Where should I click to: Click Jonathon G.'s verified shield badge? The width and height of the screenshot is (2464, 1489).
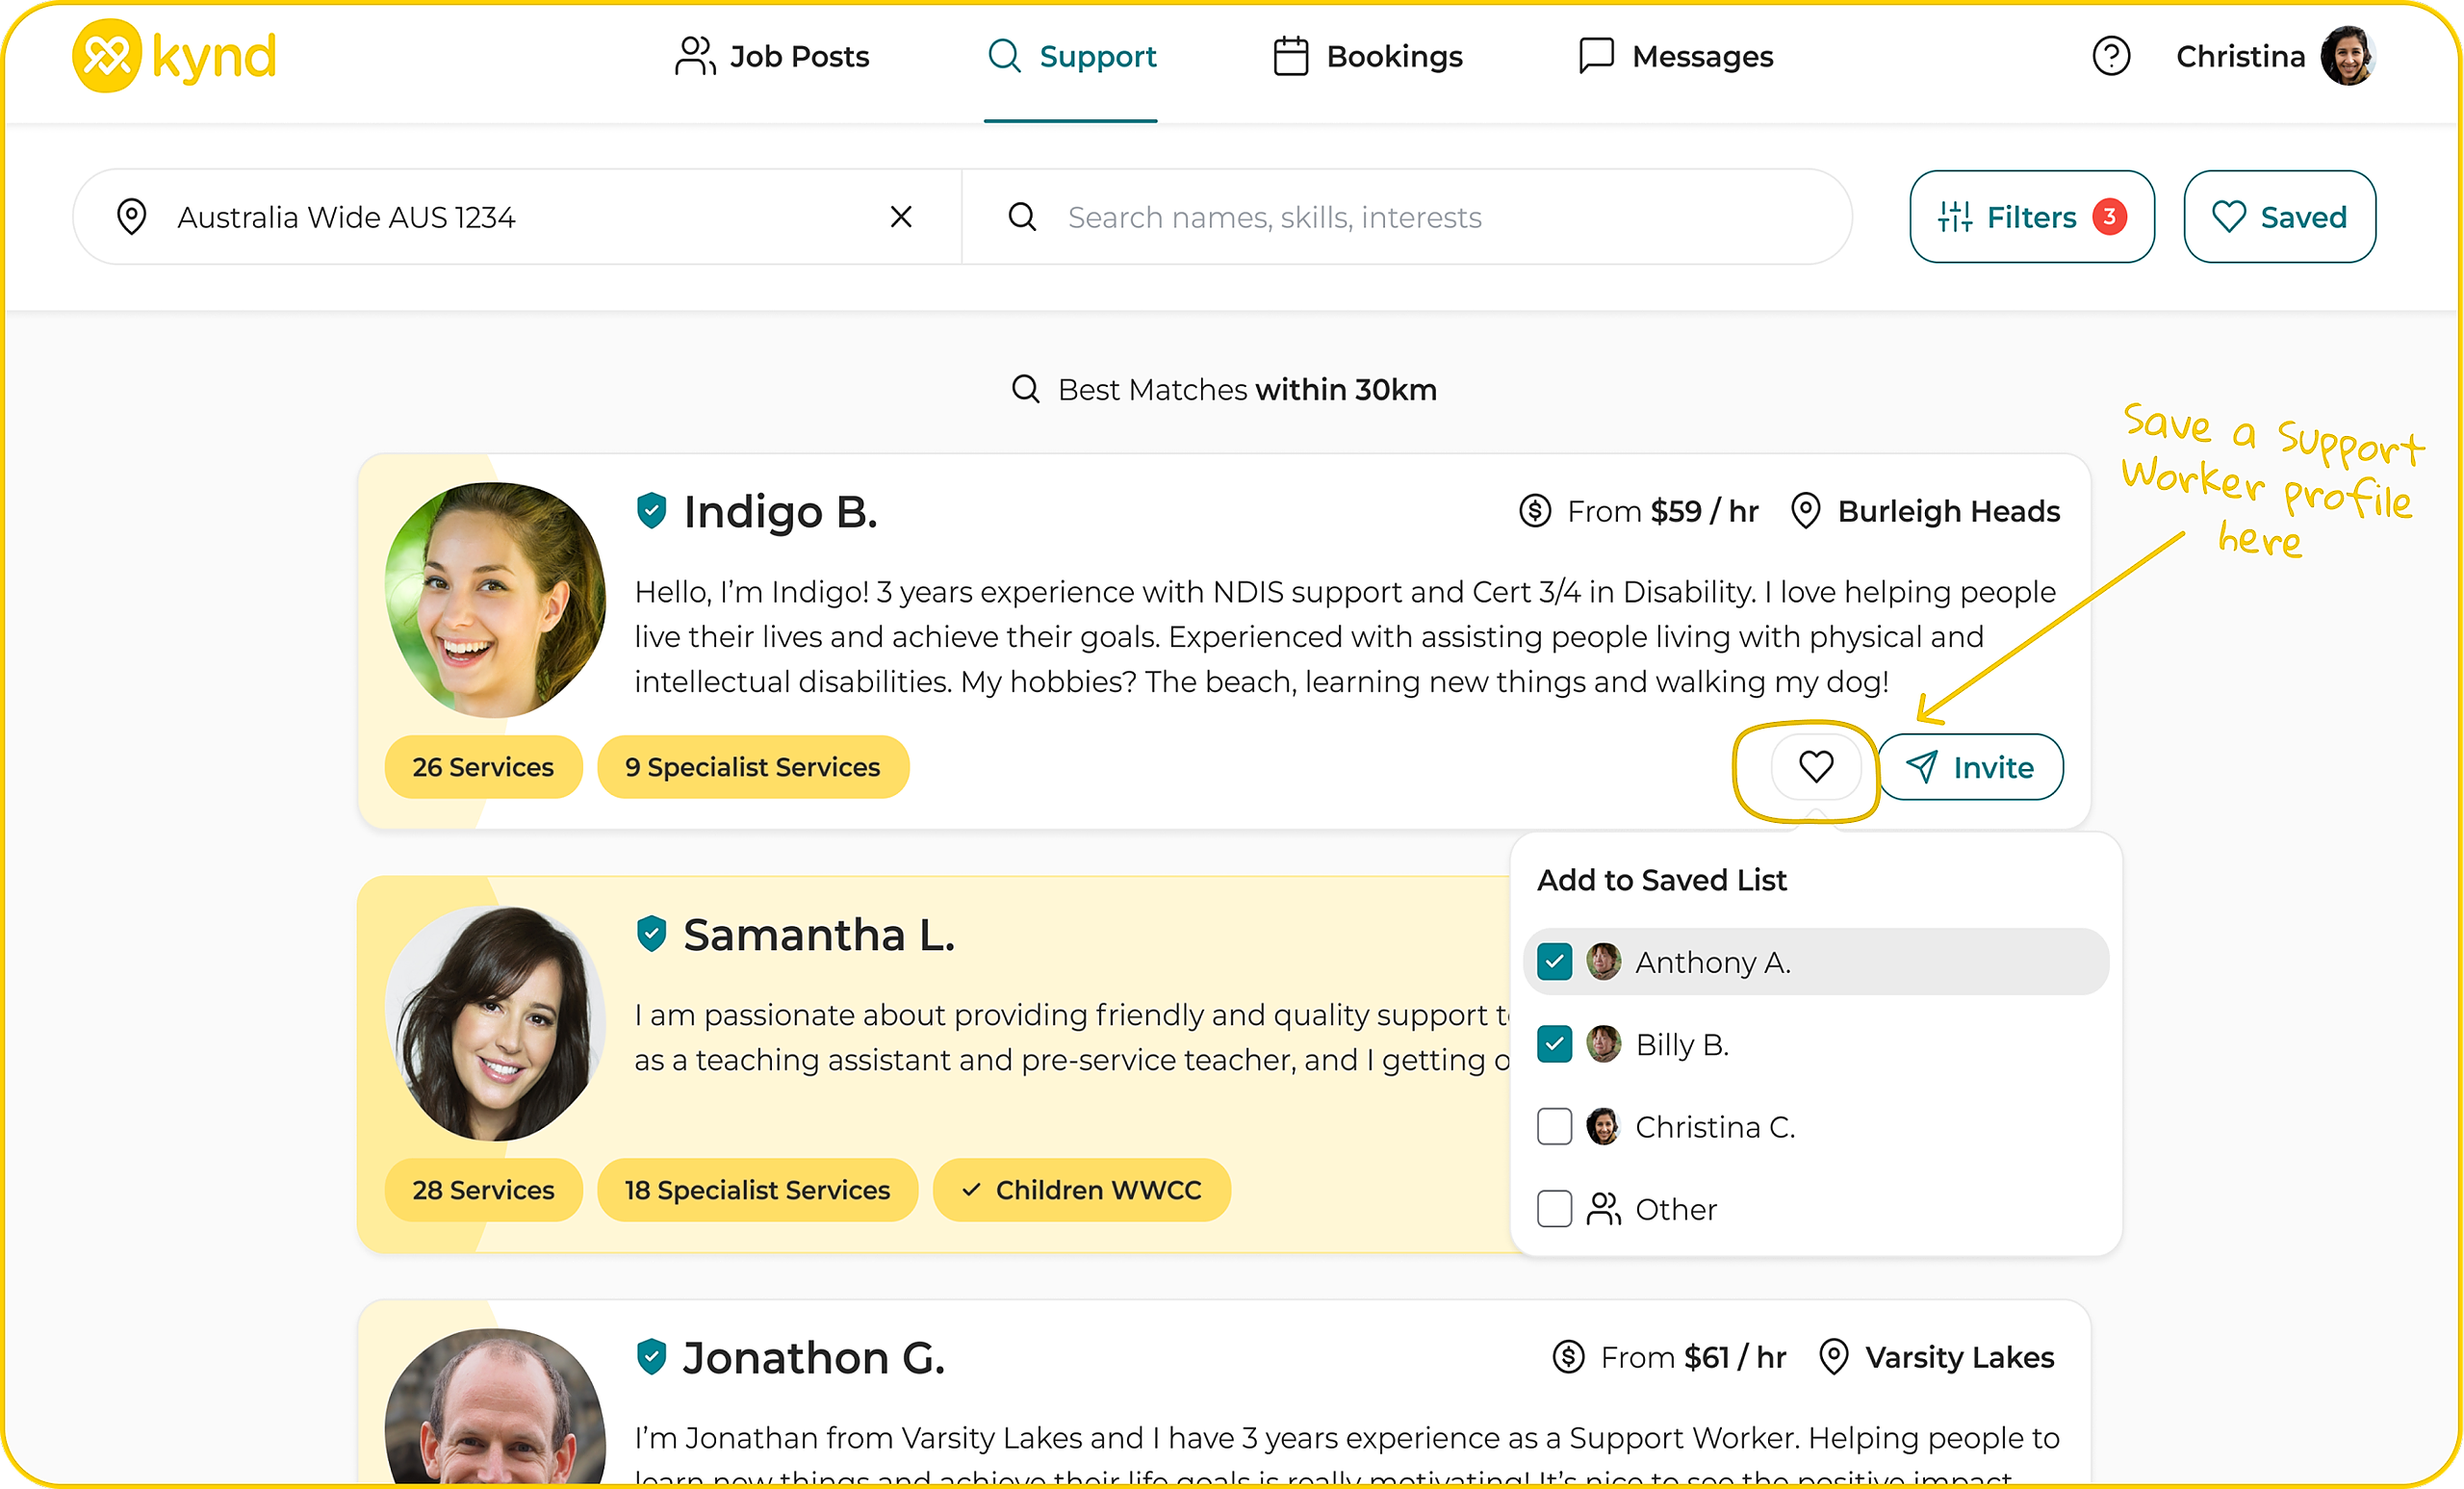point(652,1357)
